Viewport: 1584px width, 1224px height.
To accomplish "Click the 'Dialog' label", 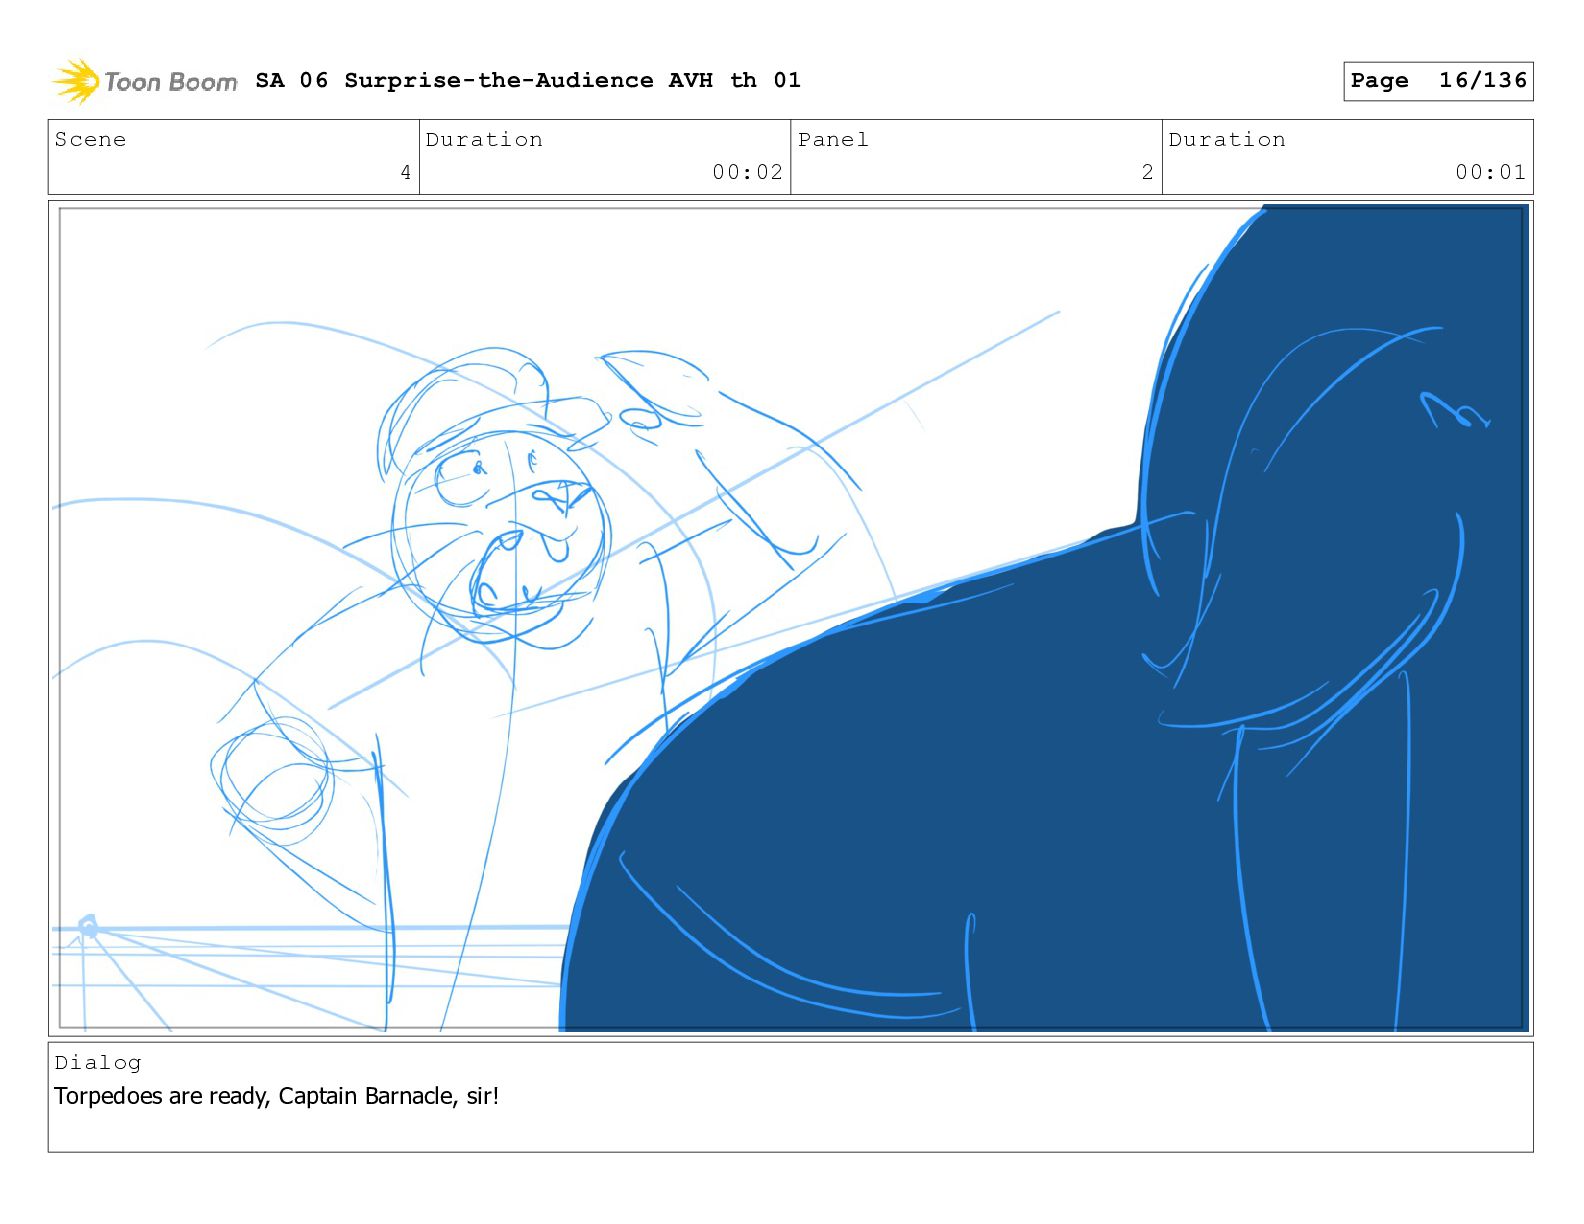I will point(98,1063).
